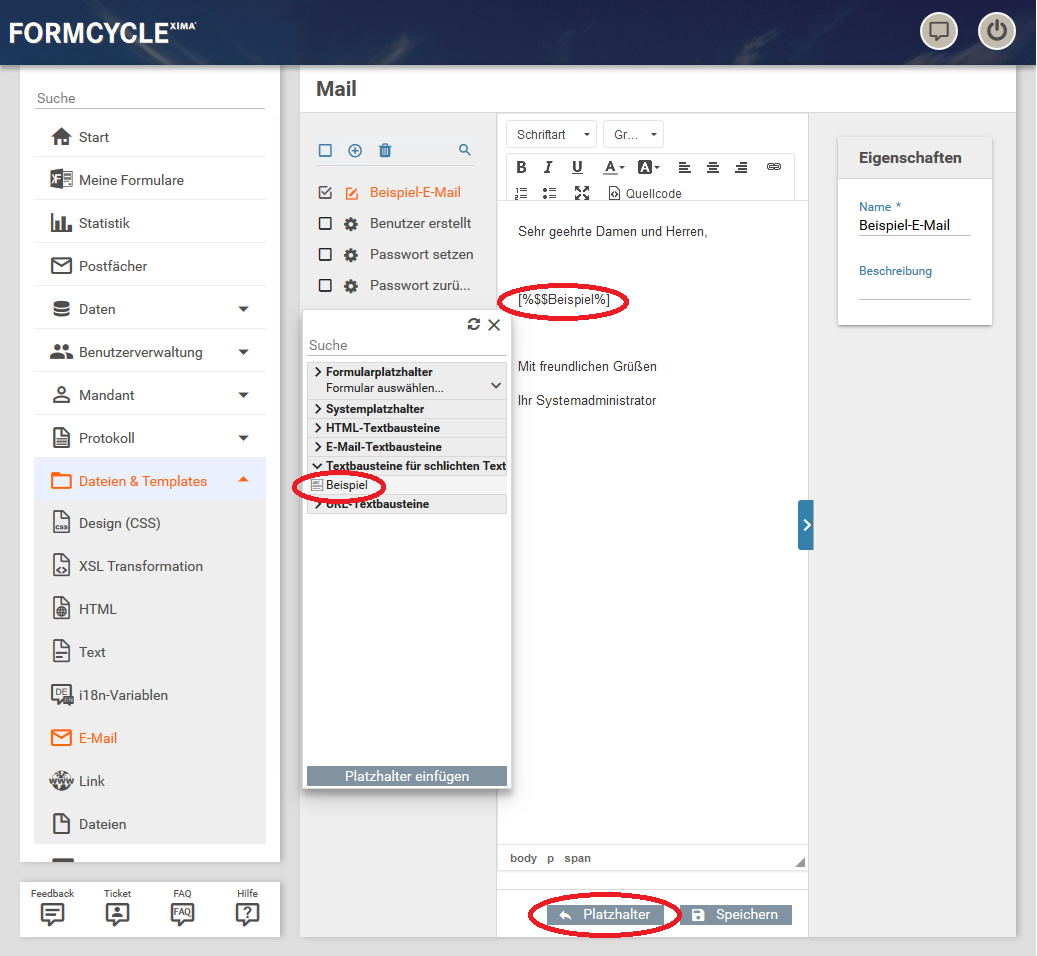Click the Bold formatting icon
Screen dimensions: 1037x956
click(x=521, y=167)
